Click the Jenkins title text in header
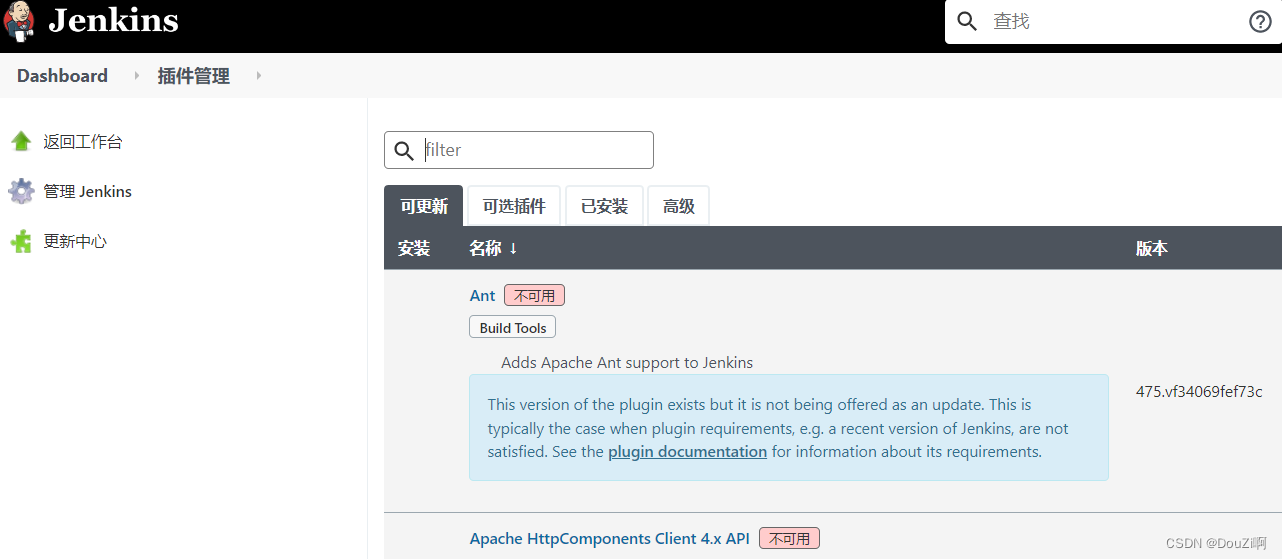This screenshot has width=1282, height=559. coord(113,20)
